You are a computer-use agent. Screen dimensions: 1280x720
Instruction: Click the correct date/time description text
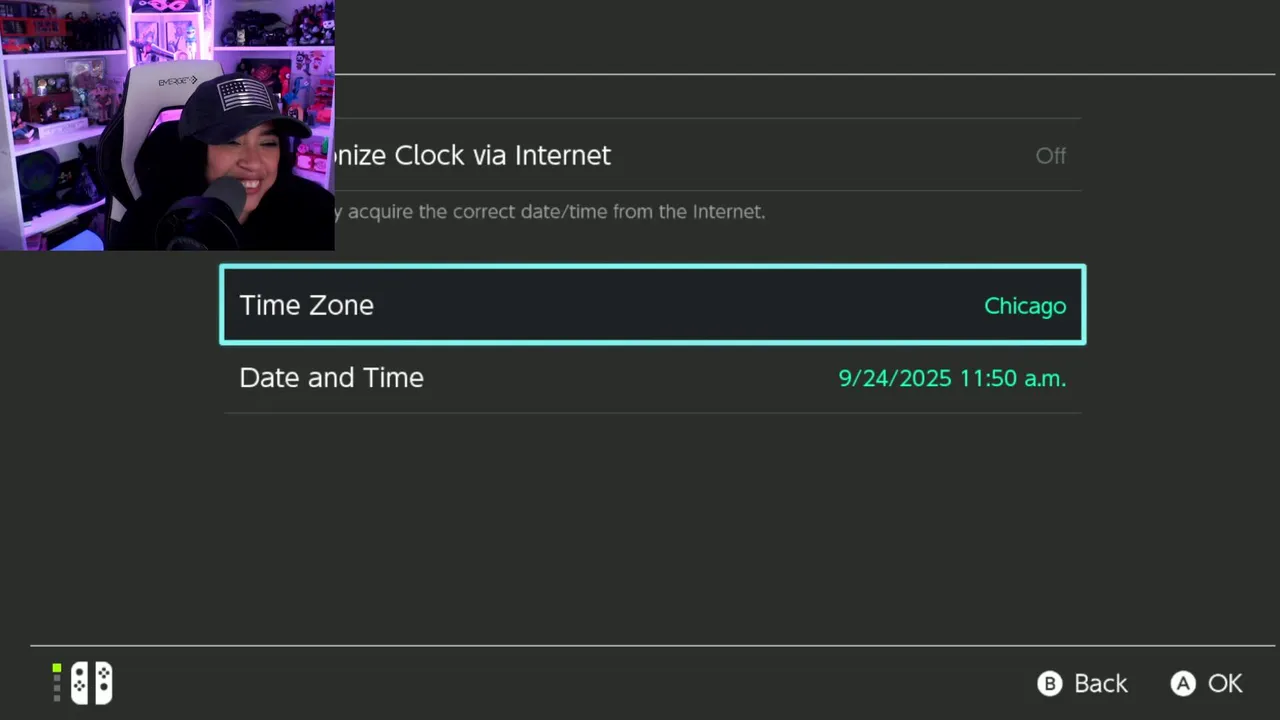550,212
